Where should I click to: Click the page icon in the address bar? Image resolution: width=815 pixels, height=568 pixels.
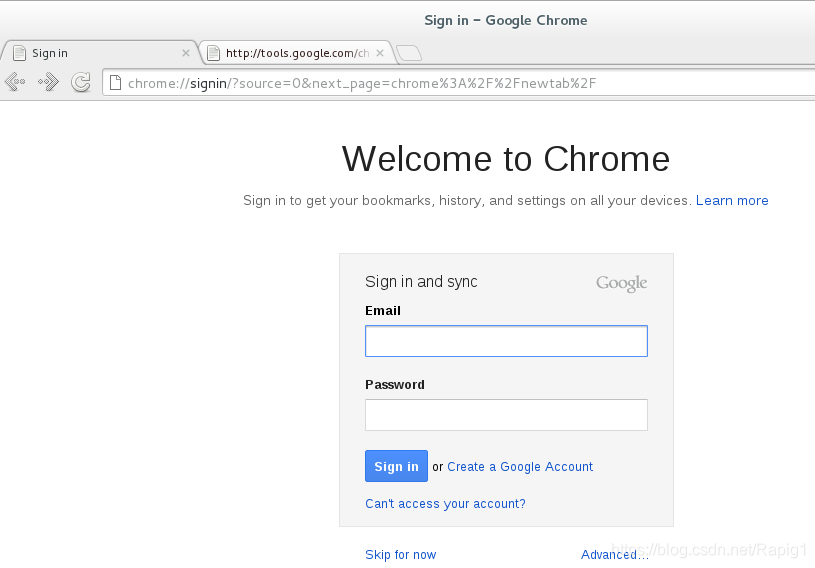click(x=115, y=83)
